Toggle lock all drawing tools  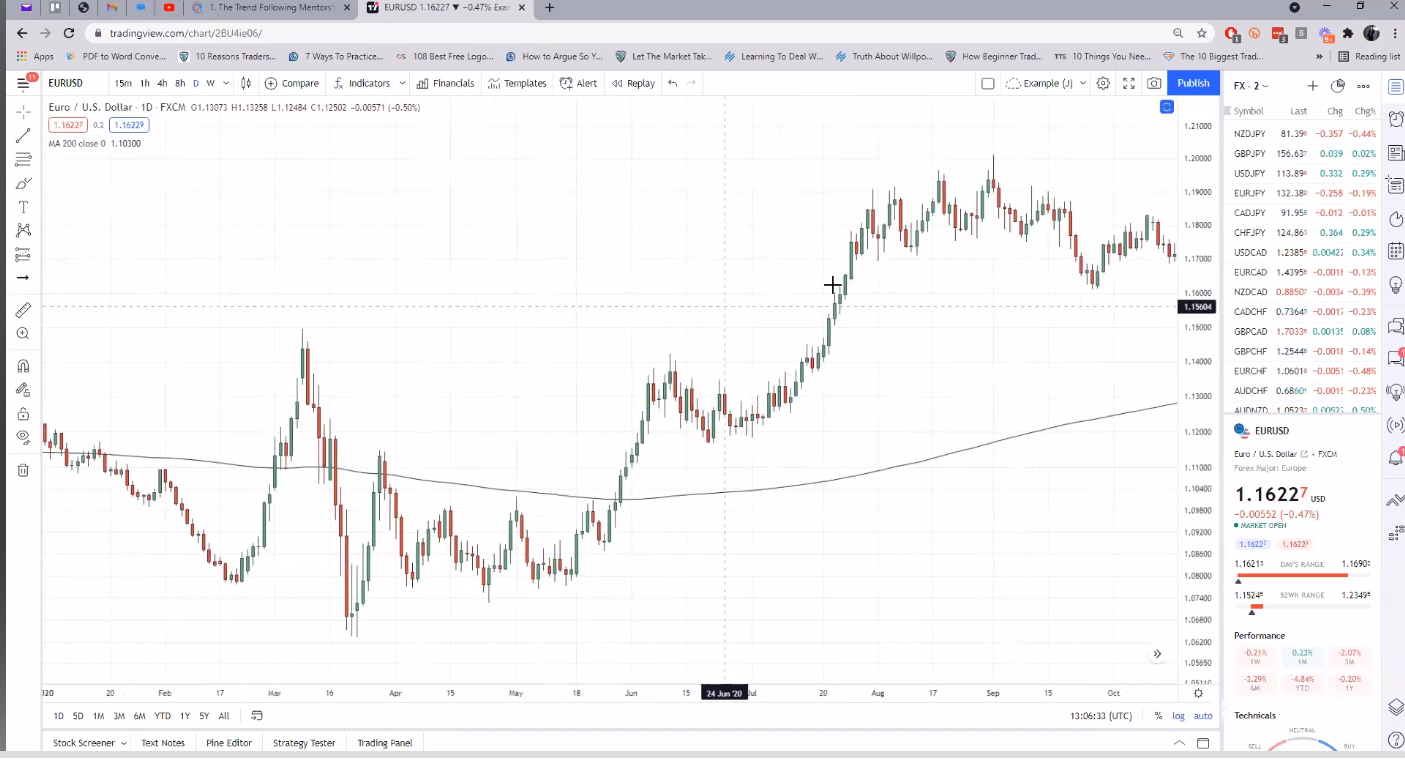[23, 414]
